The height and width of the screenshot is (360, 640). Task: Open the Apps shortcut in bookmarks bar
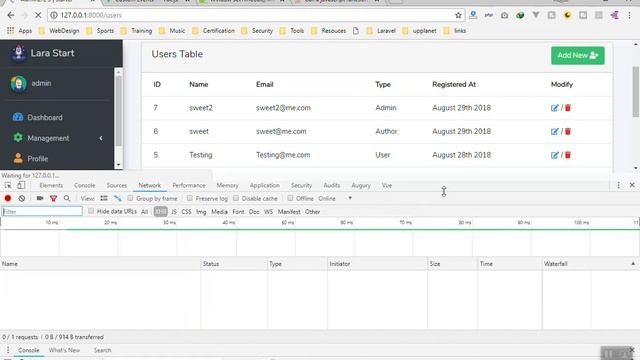pos(20,31)
